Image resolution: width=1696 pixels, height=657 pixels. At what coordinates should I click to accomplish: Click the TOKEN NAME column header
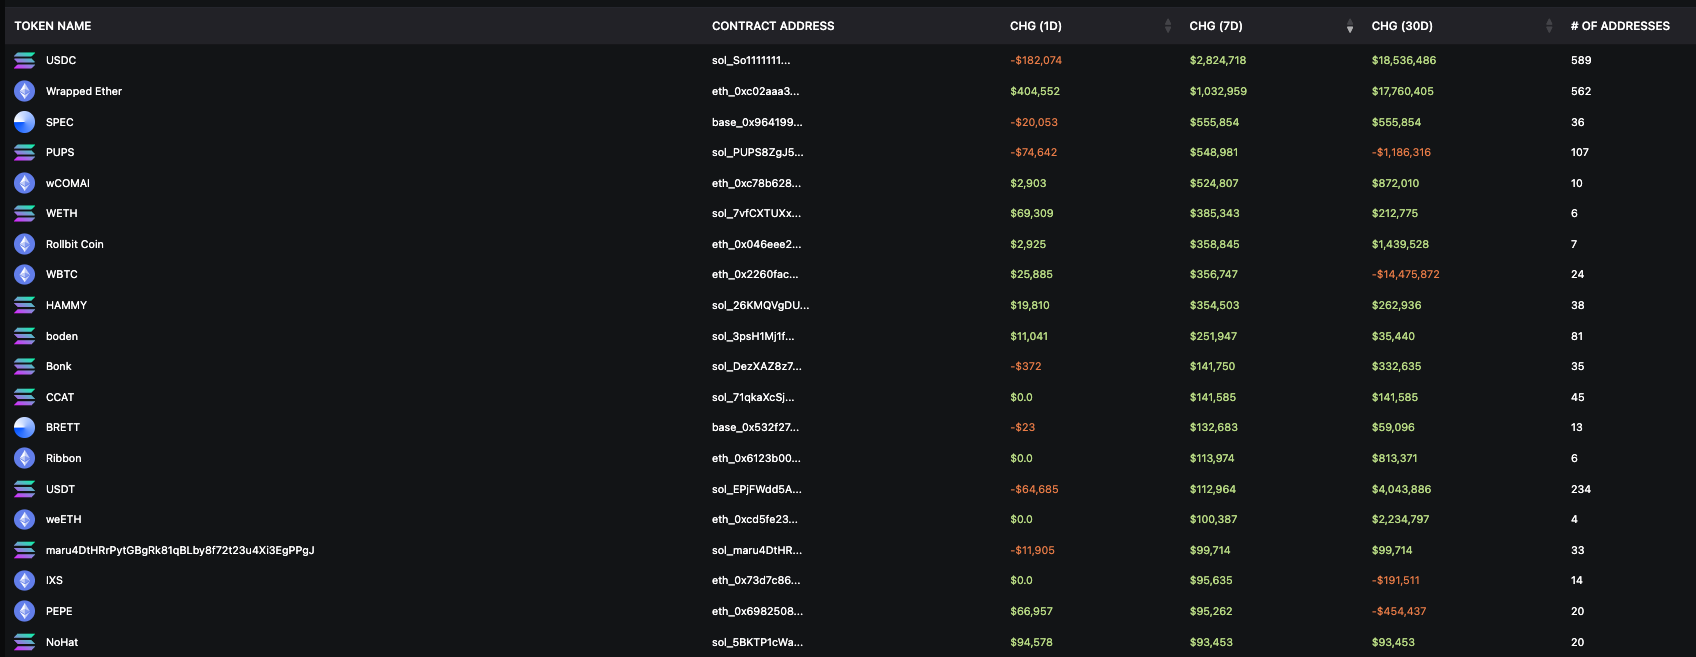tap(53, 26)
